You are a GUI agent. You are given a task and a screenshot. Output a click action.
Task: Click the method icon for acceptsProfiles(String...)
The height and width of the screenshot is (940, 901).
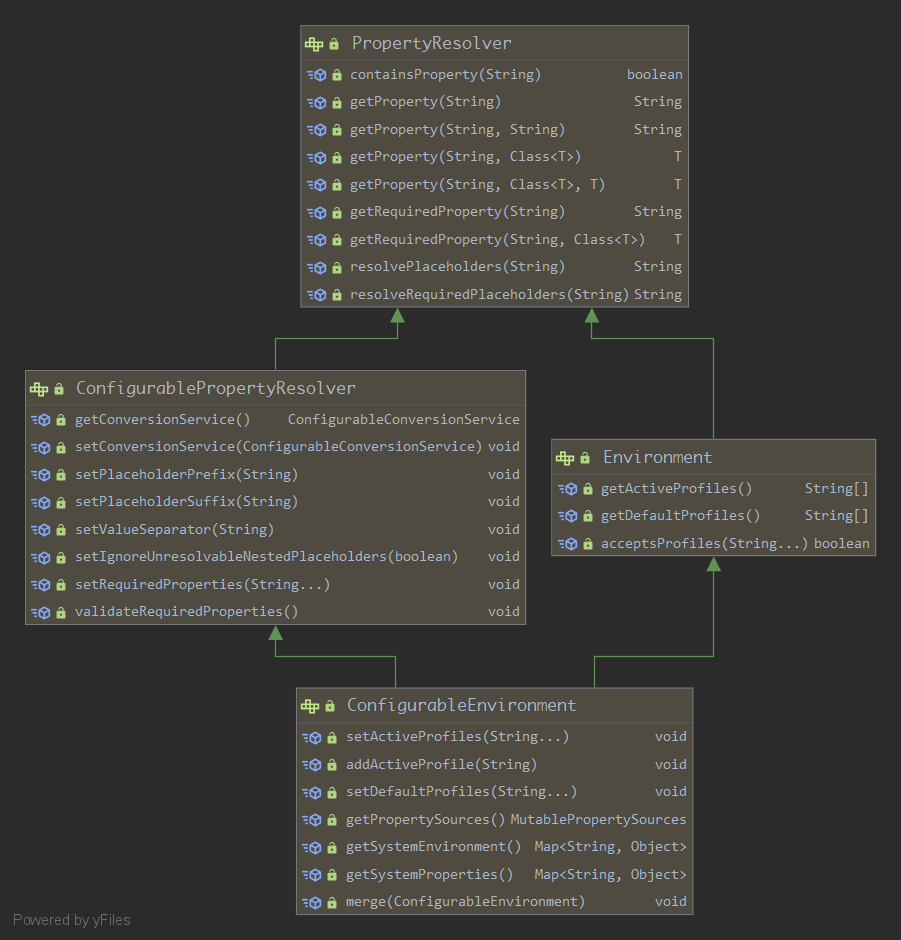[x=568, y=544]
